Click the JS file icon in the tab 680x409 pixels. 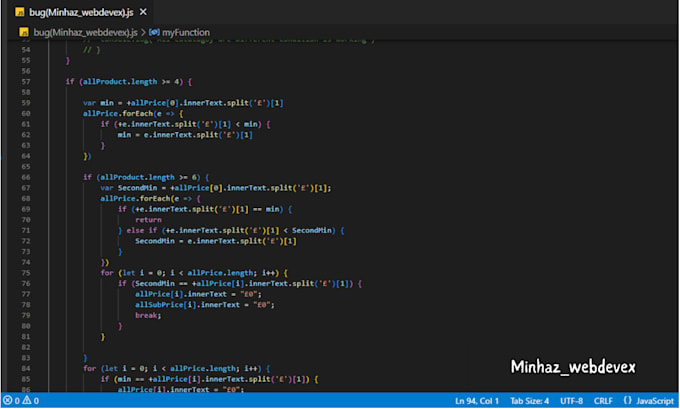[x=20, y=12]
